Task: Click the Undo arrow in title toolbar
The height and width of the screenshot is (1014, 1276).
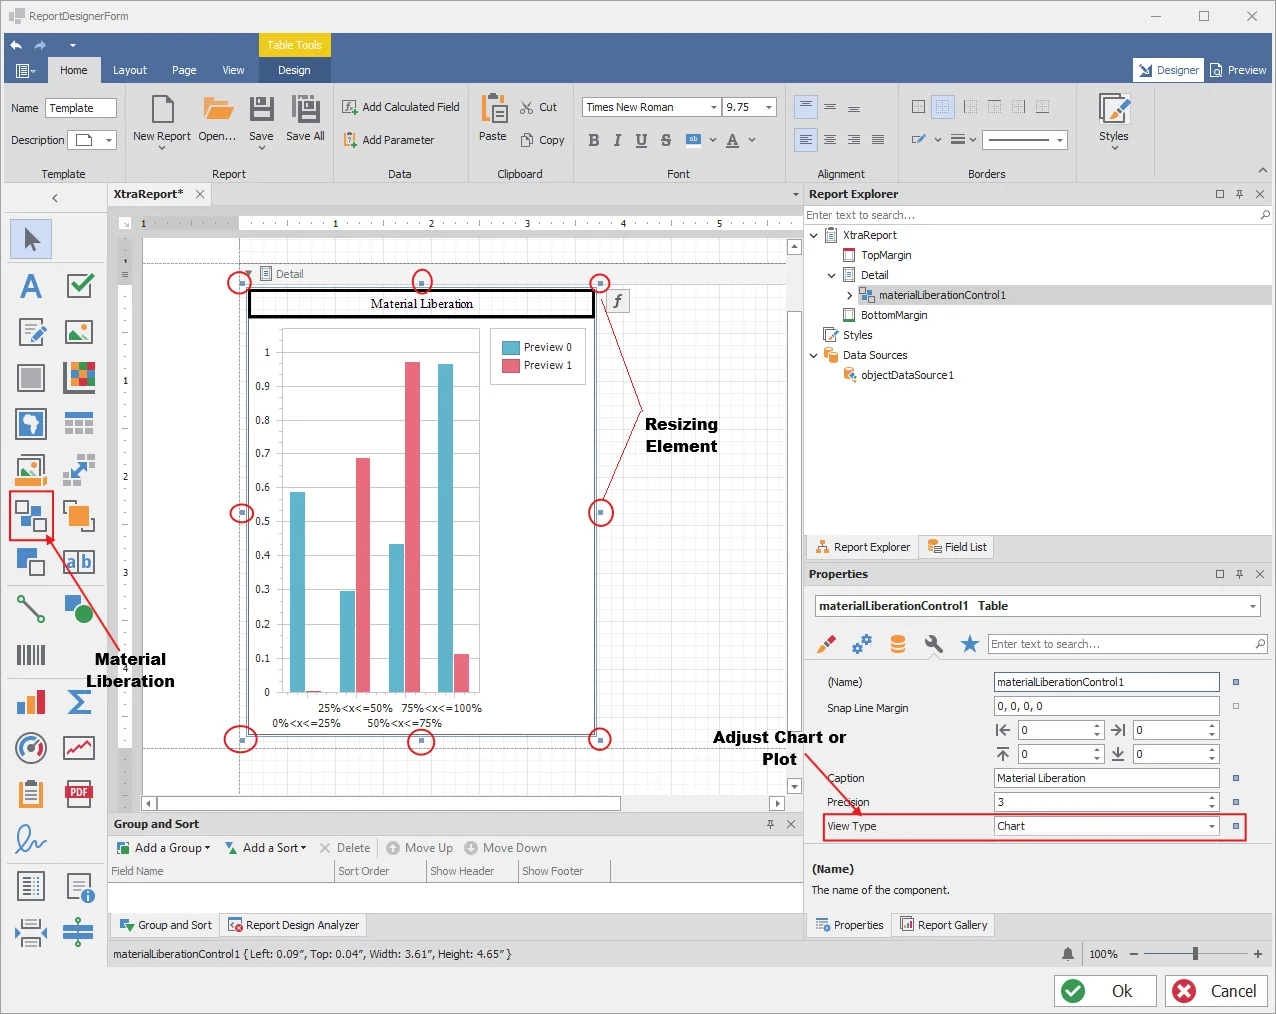Action: pos(17,45)
